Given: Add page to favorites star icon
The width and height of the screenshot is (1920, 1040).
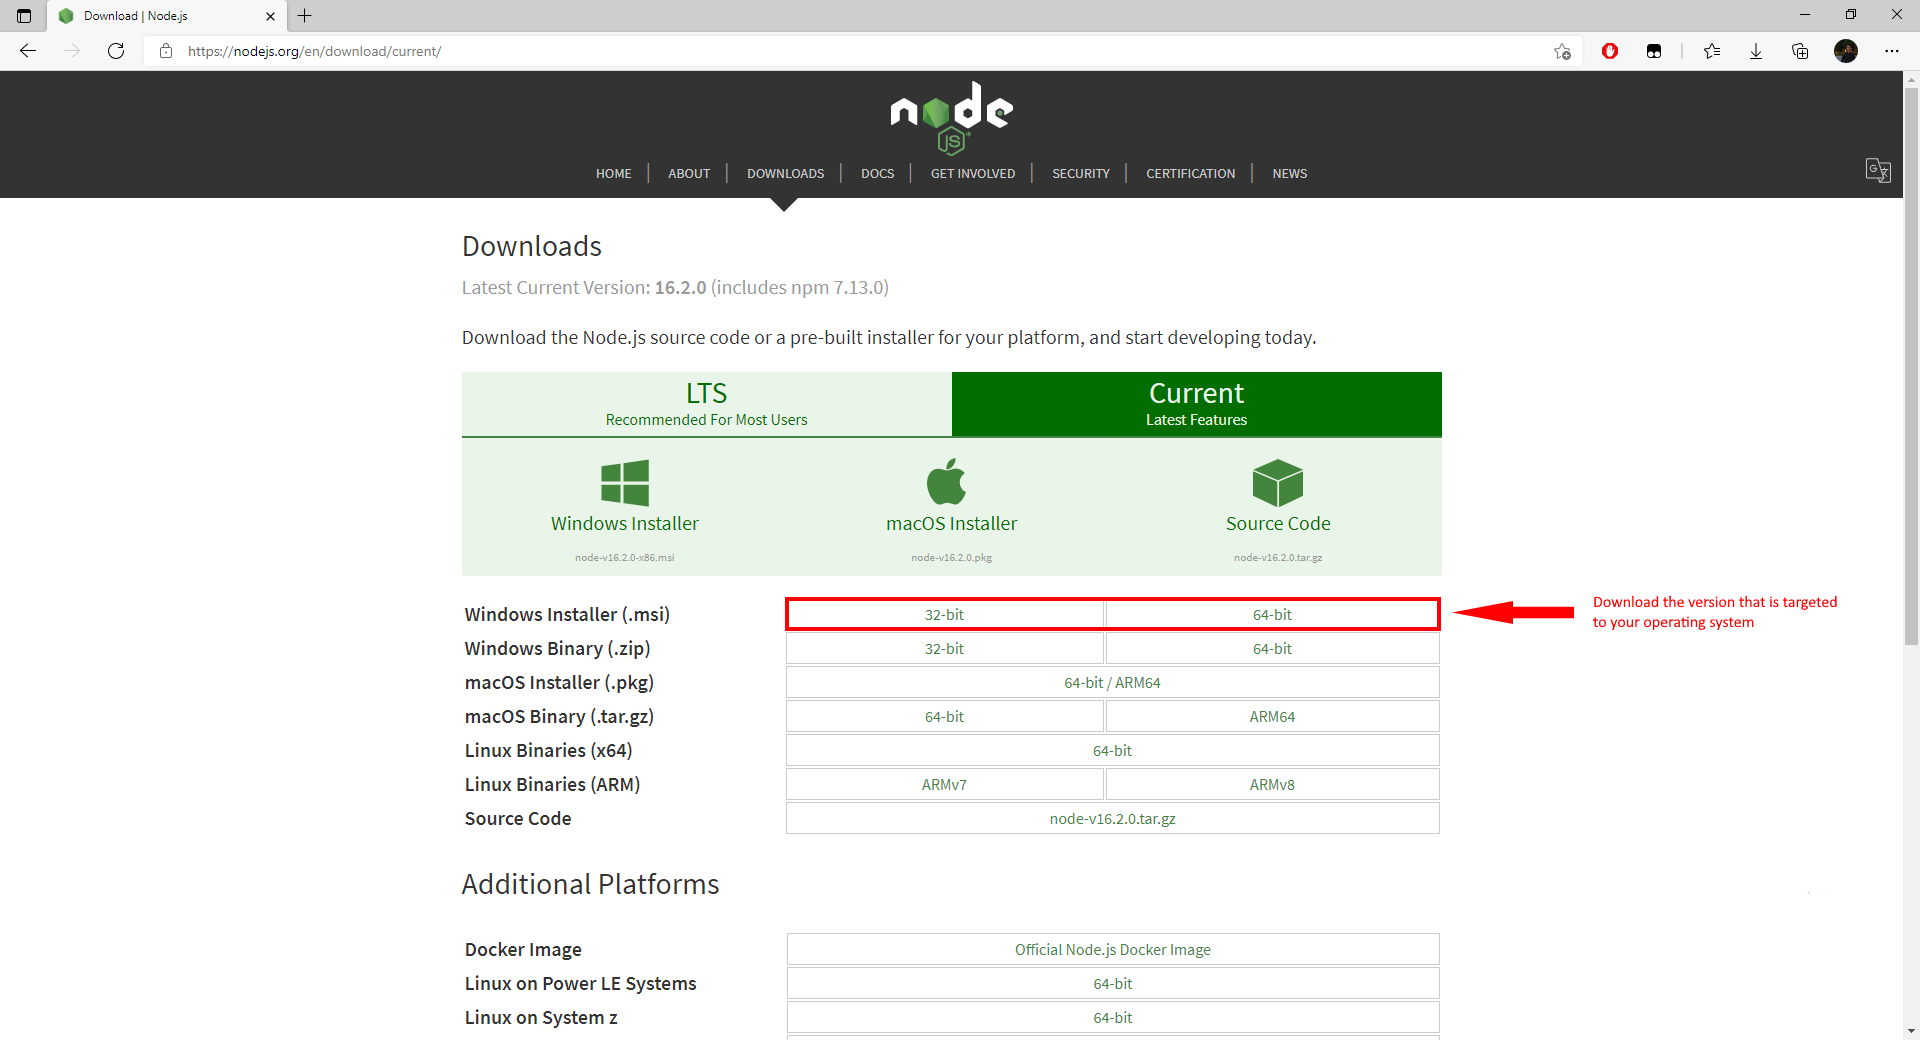Looking at the screenshot, I should tap(1562, 51).
